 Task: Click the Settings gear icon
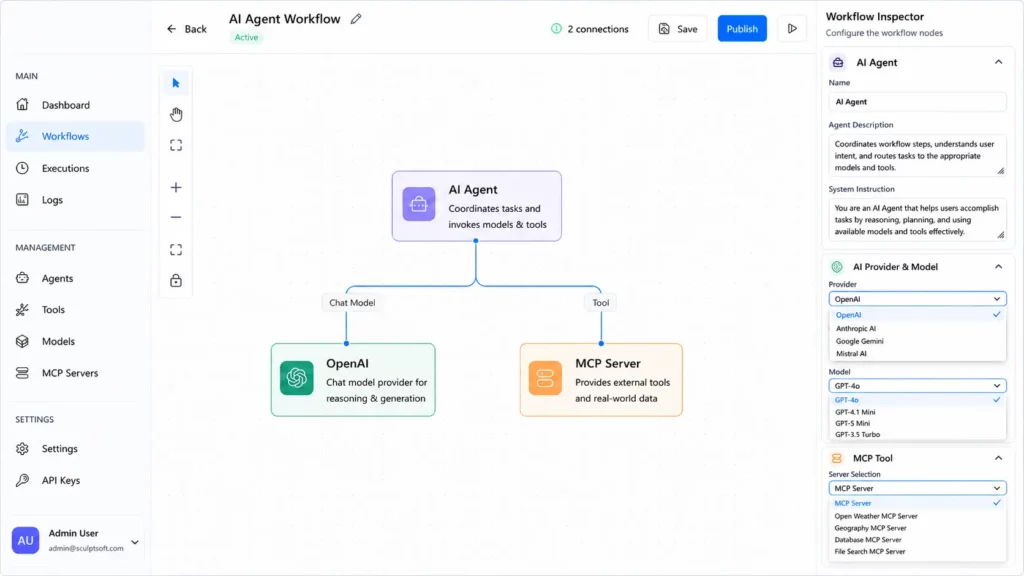pyautogui.click(x=22, y=449)
